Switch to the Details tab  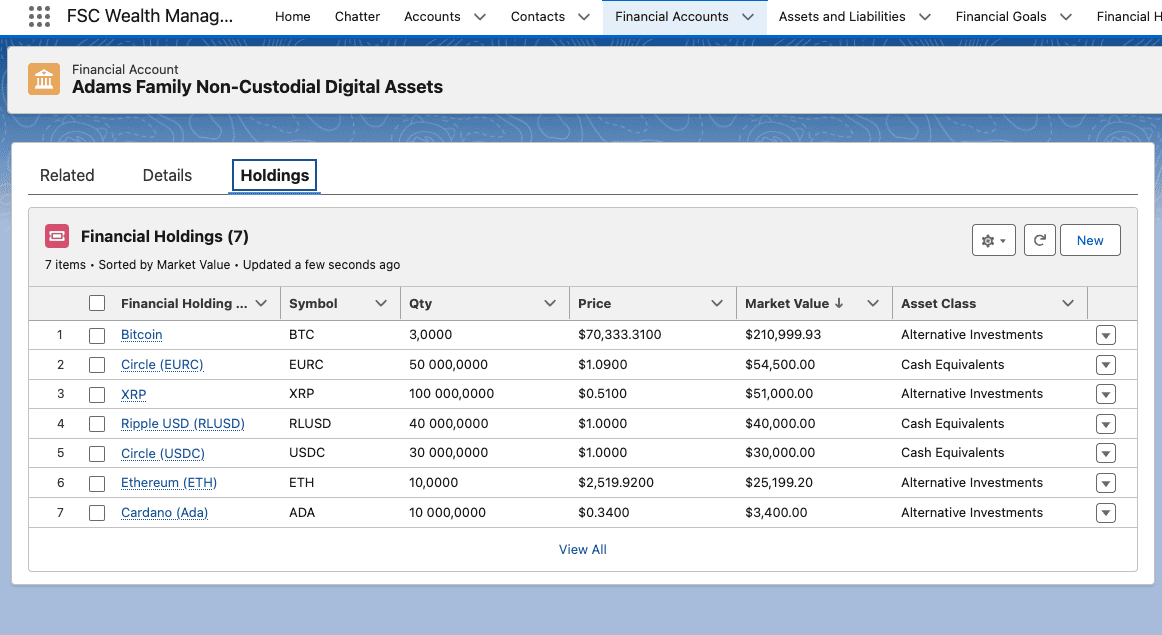(x=167, y=176)
